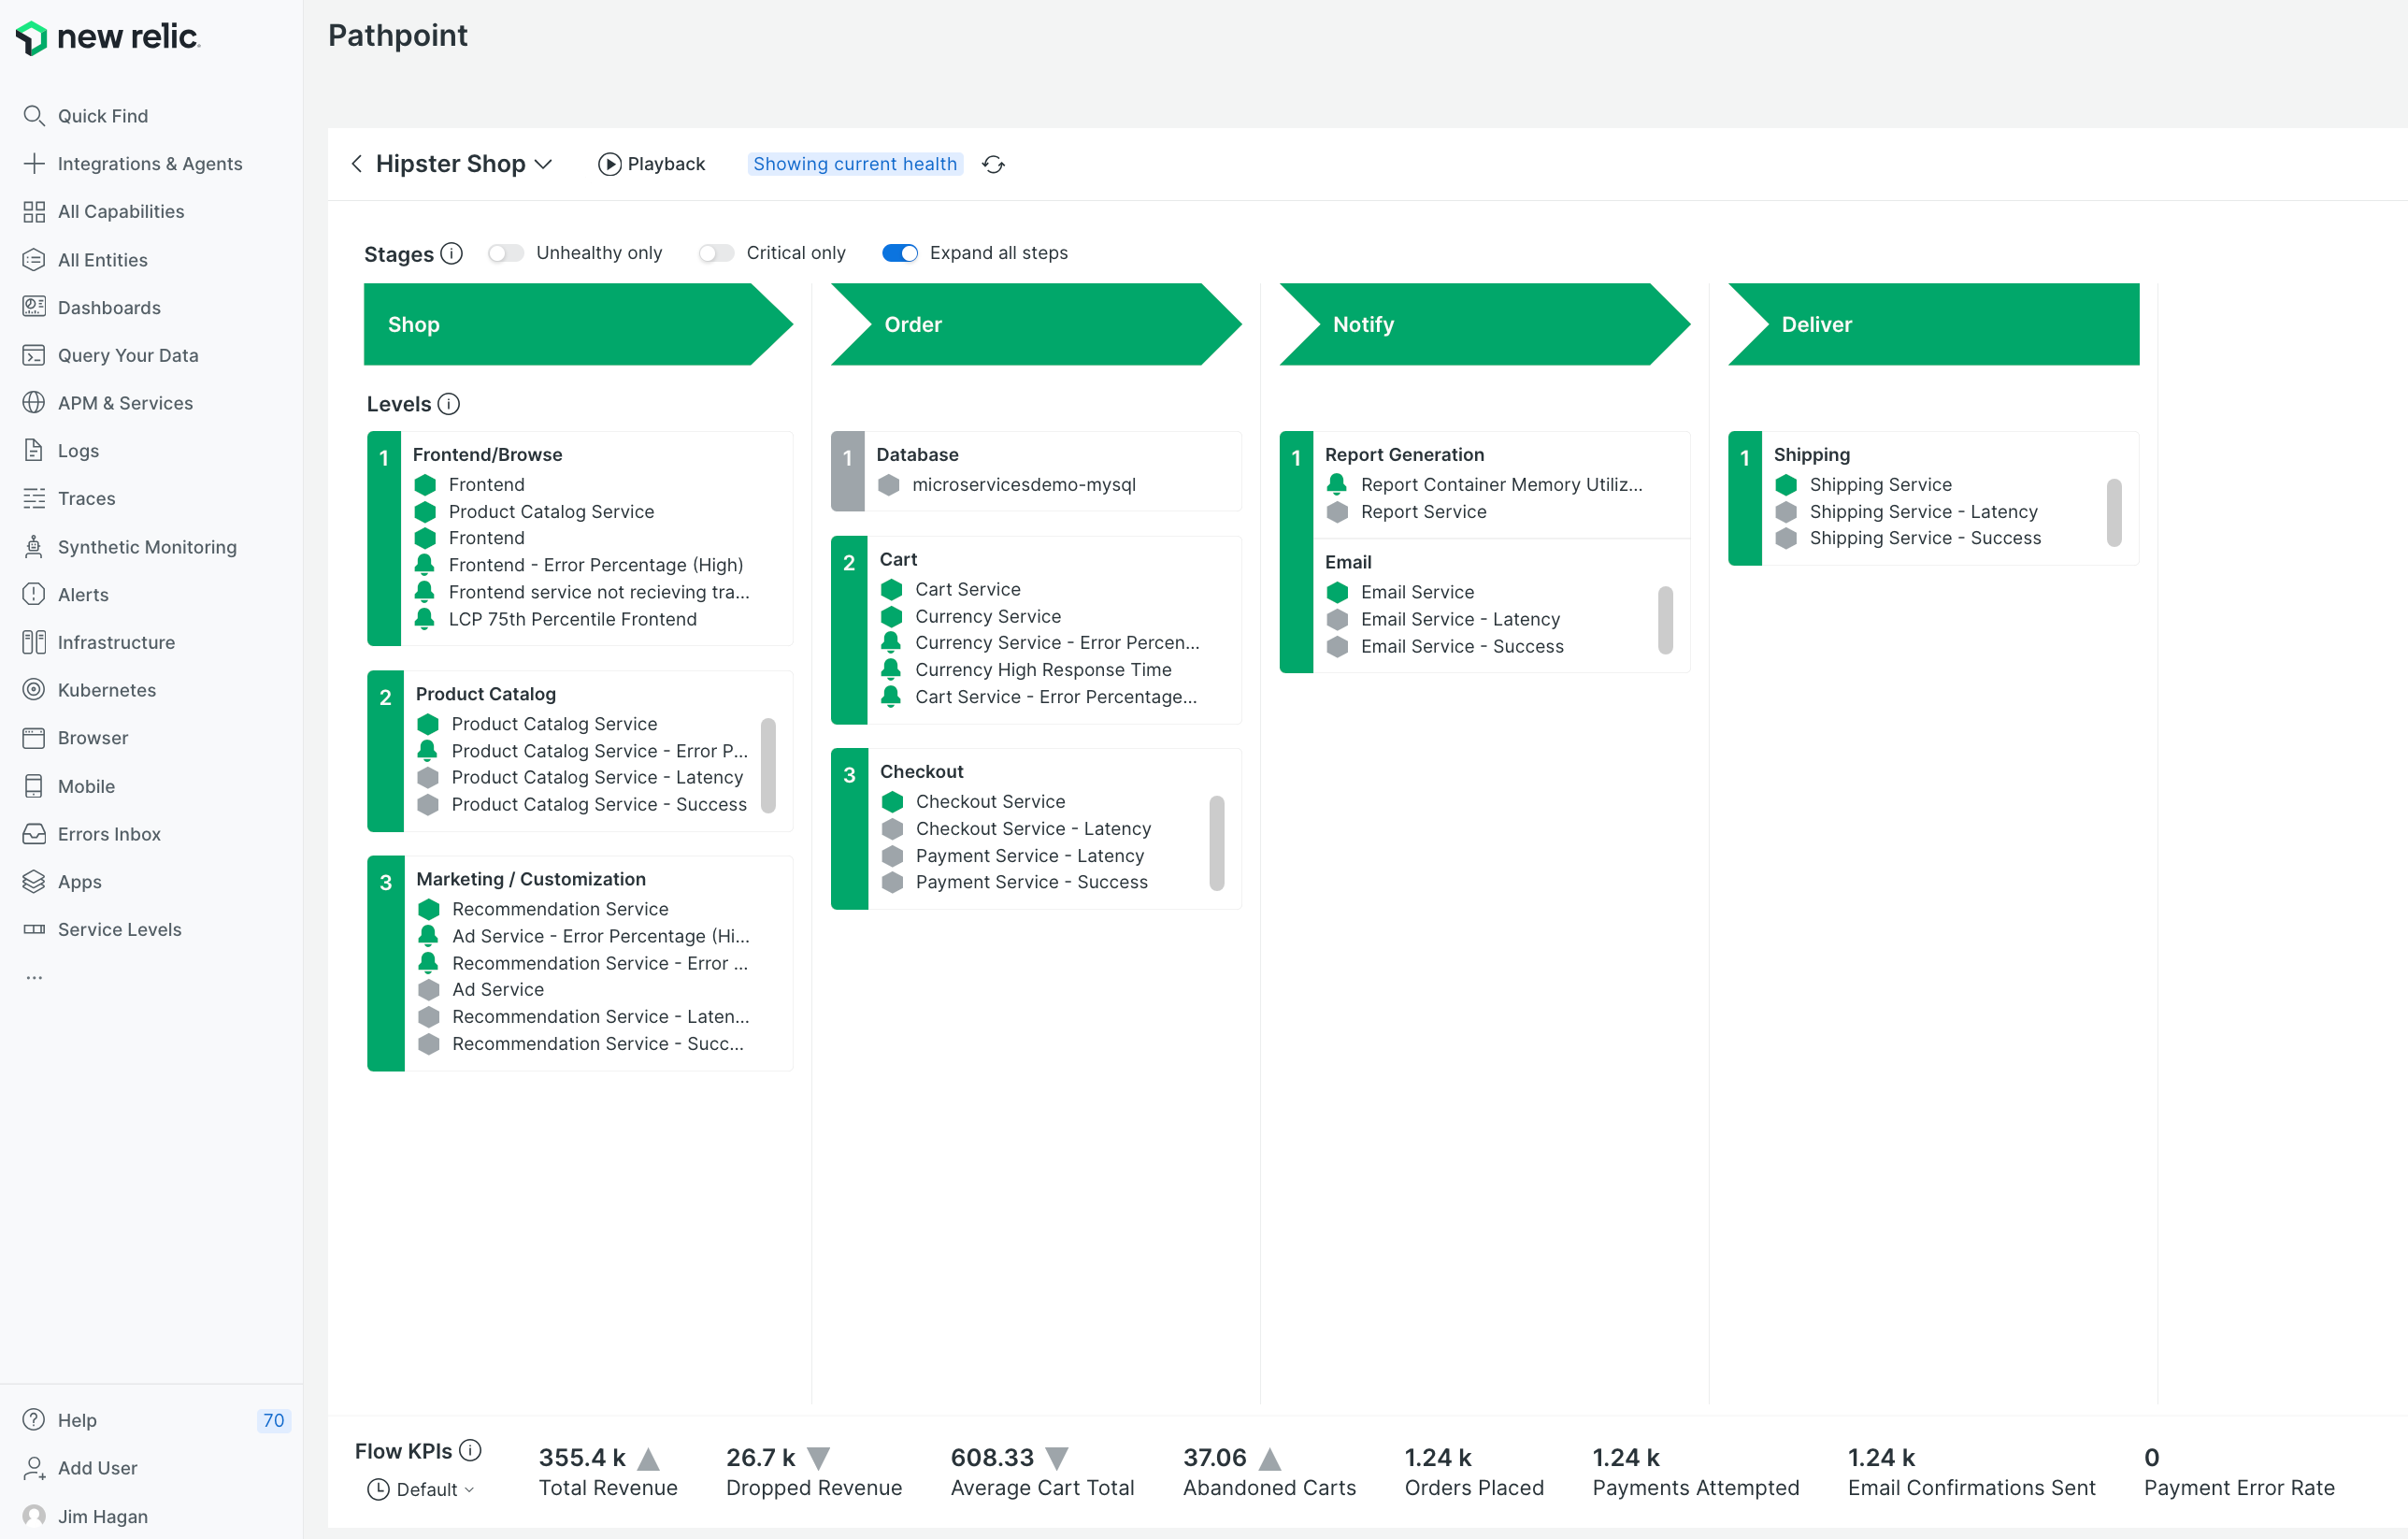The image size is (2408, 1539).
Task: Click the Checkout step scrollbar
Action: pos(1217,843)
